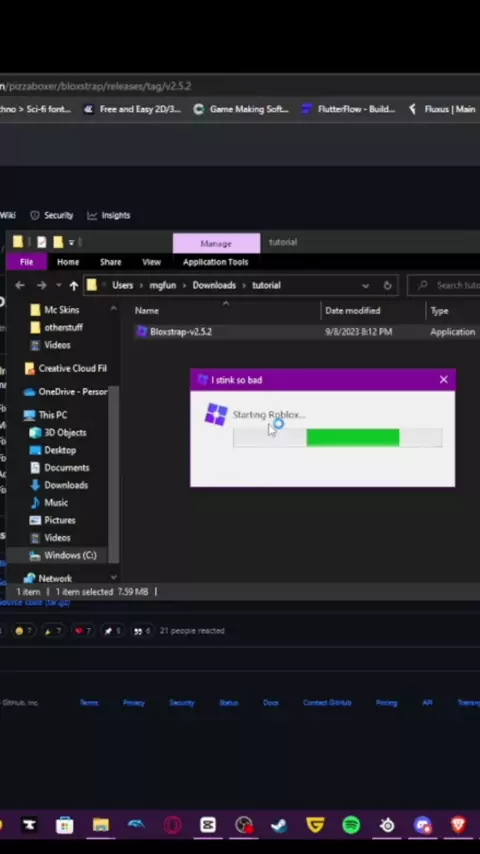Viewport: 480px width, 854px height.
Task: Click the 9/8/2023 8:12 PM date cell
Action: click(x=358, y=332)
